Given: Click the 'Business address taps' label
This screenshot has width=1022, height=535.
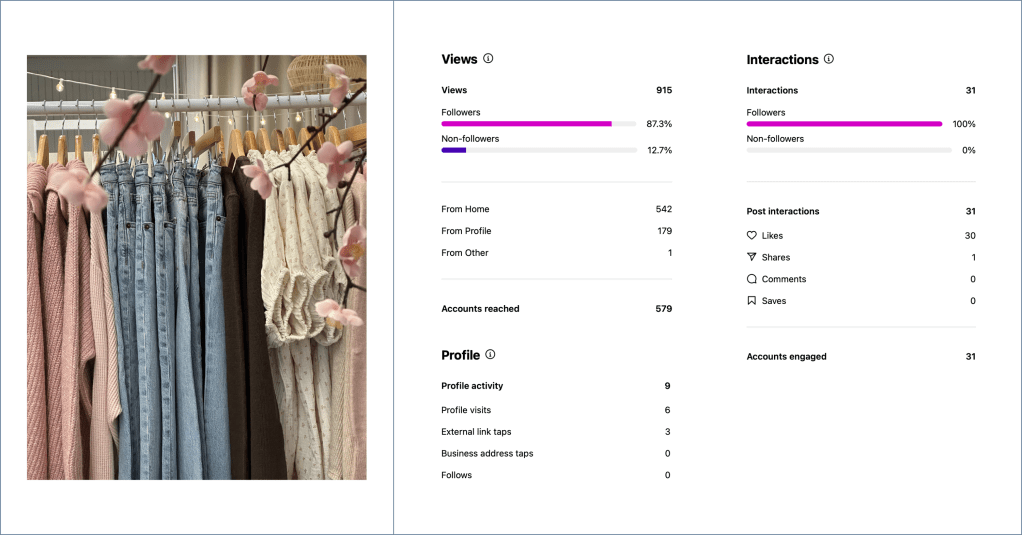Looking at the screenshot, I should click(487, 454).
